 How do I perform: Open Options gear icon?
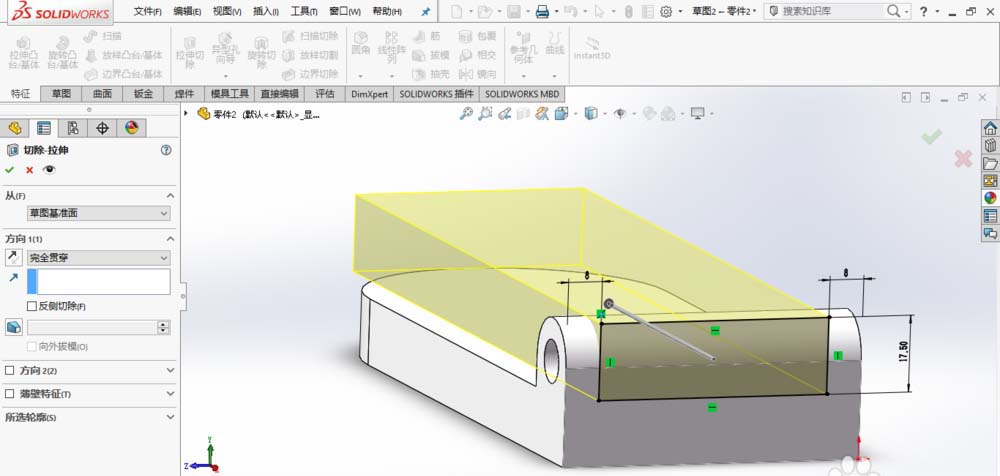tap(666, 11)
